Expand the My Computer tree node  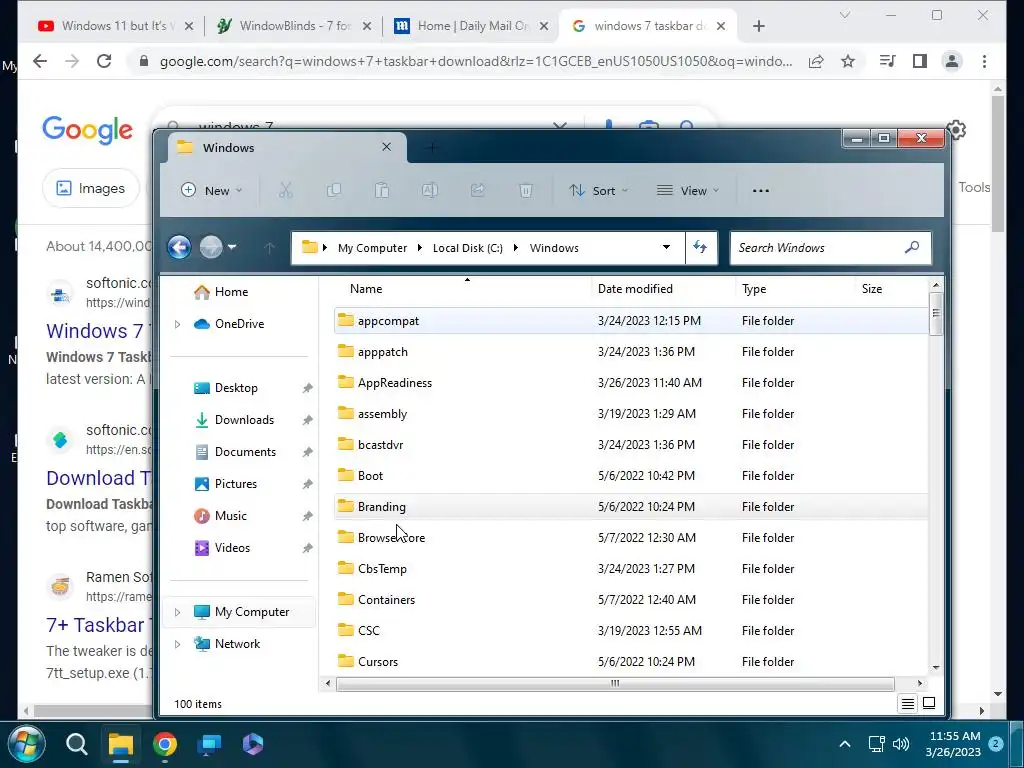(177, 612)
